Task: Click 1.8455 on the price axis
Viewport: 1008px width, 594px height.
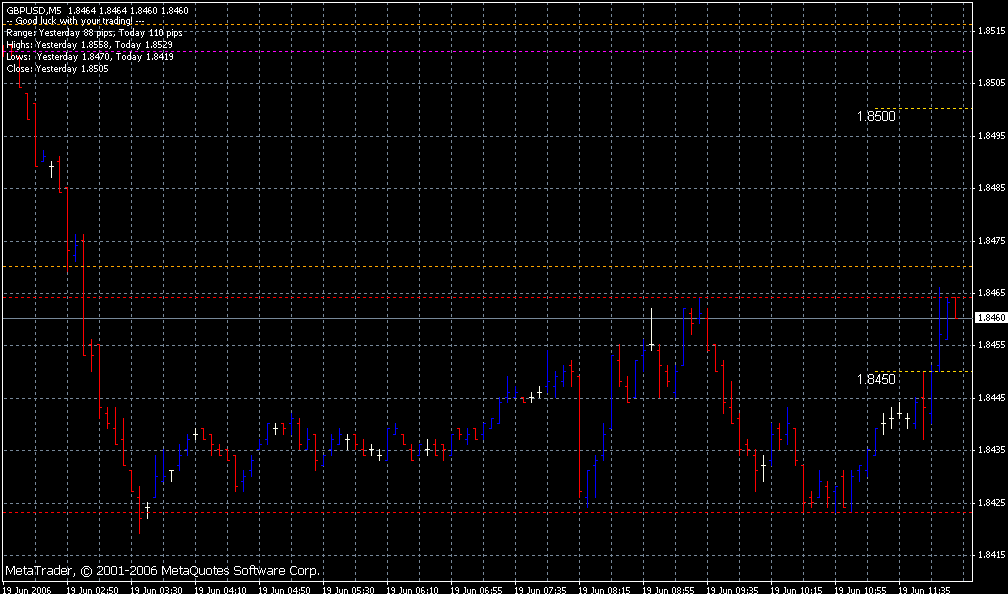Action: point(991,345)
